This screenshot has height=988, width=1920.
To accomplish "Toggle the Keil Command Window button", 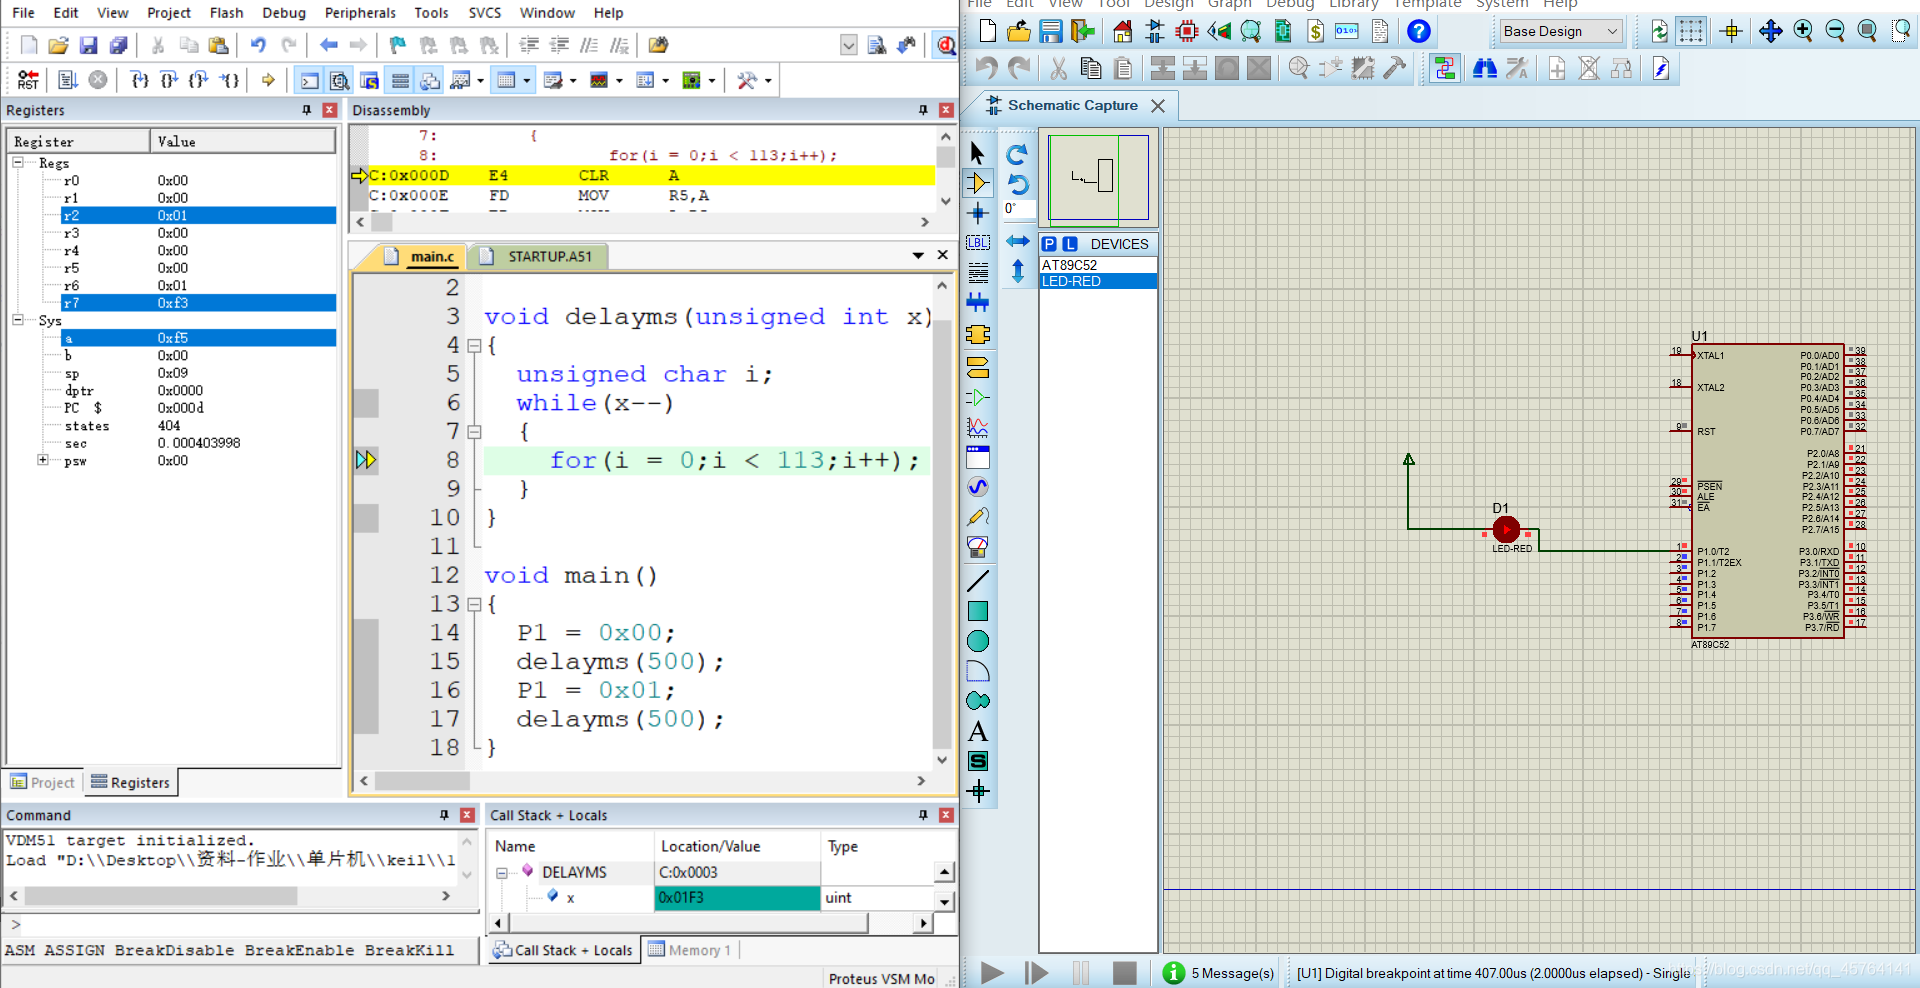I will click(310, 80).
